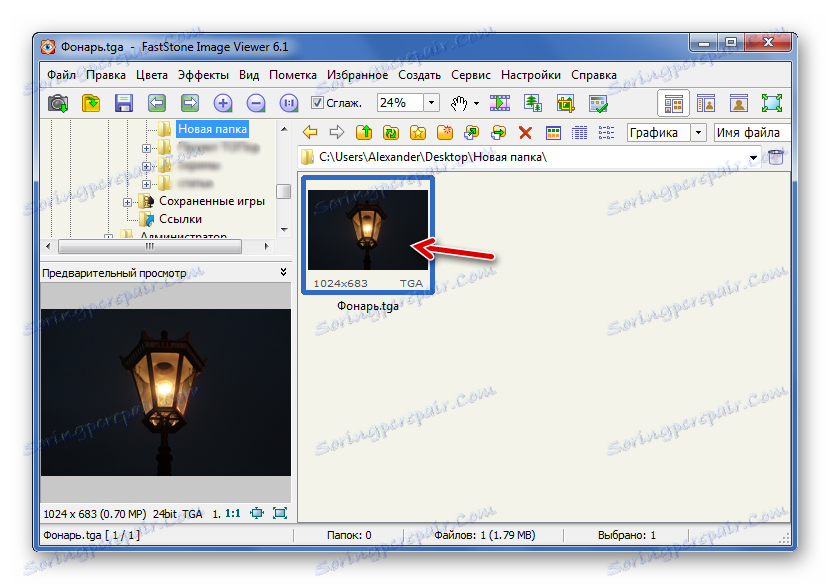Click the folder path address field
The image size is (831, 585).
(x=529, y=157)
